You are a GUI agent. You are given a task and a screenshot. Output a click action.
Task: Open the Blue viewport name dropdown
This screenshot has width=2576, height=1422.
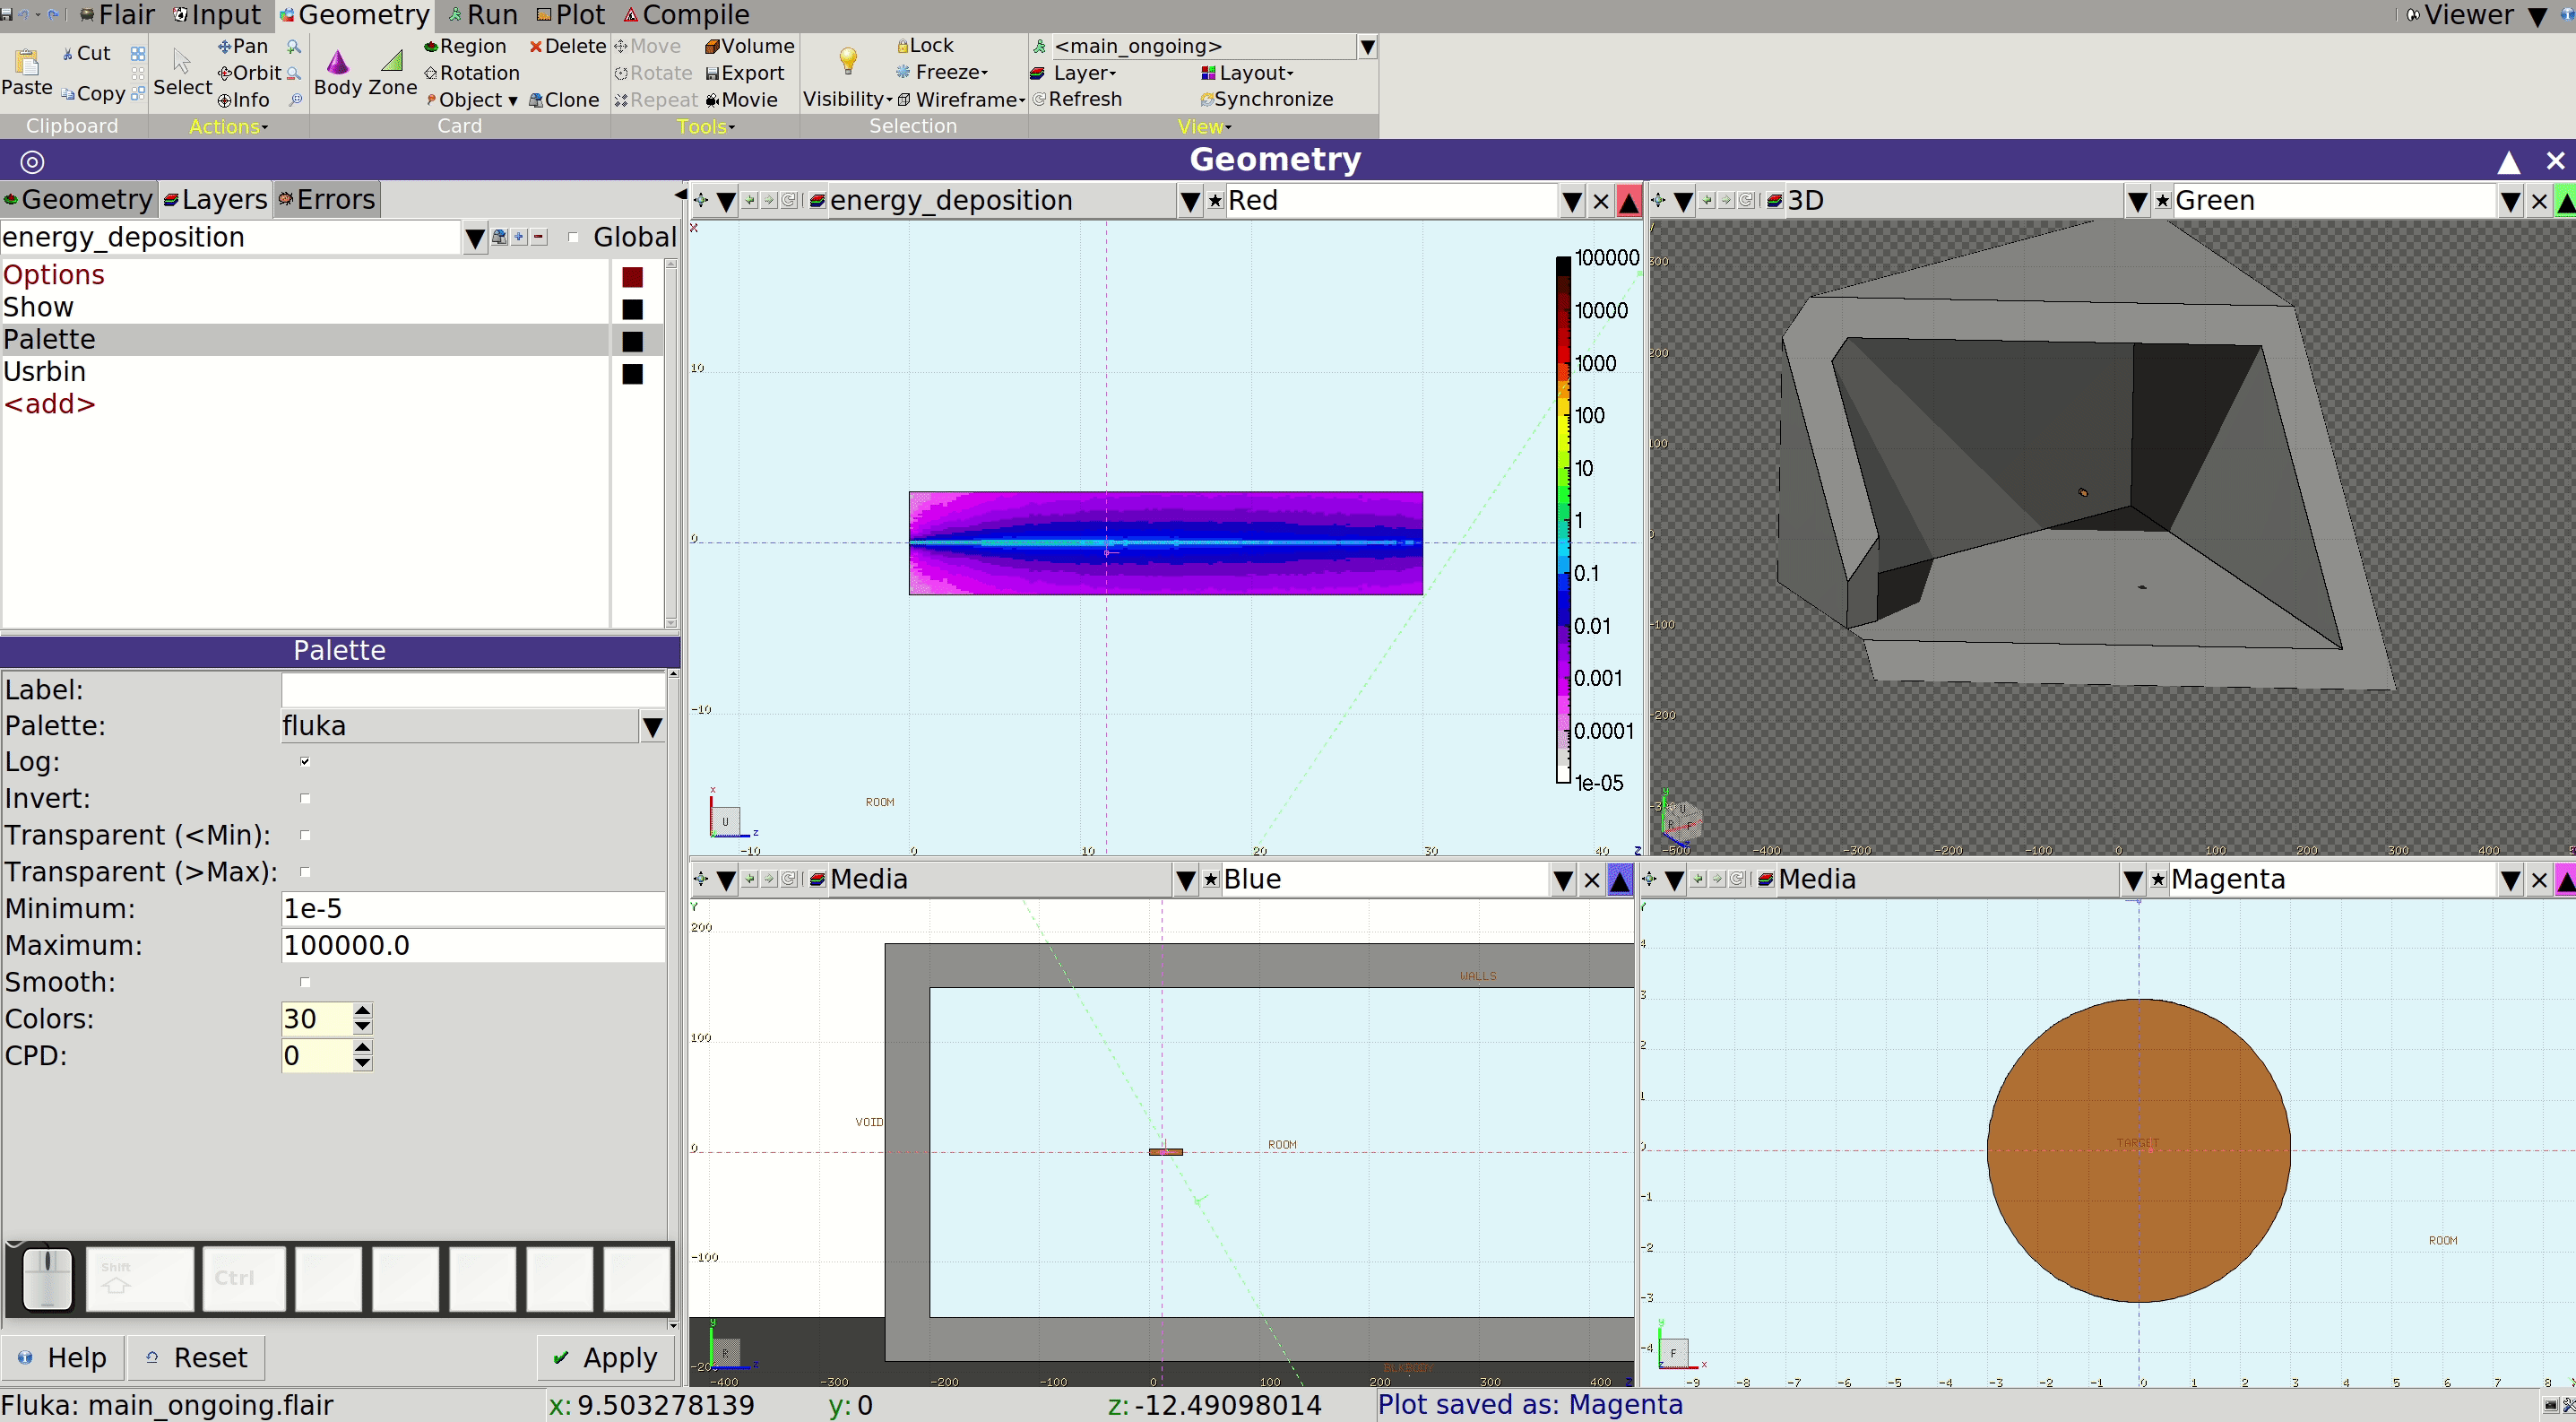click(x=1563, y=881)
